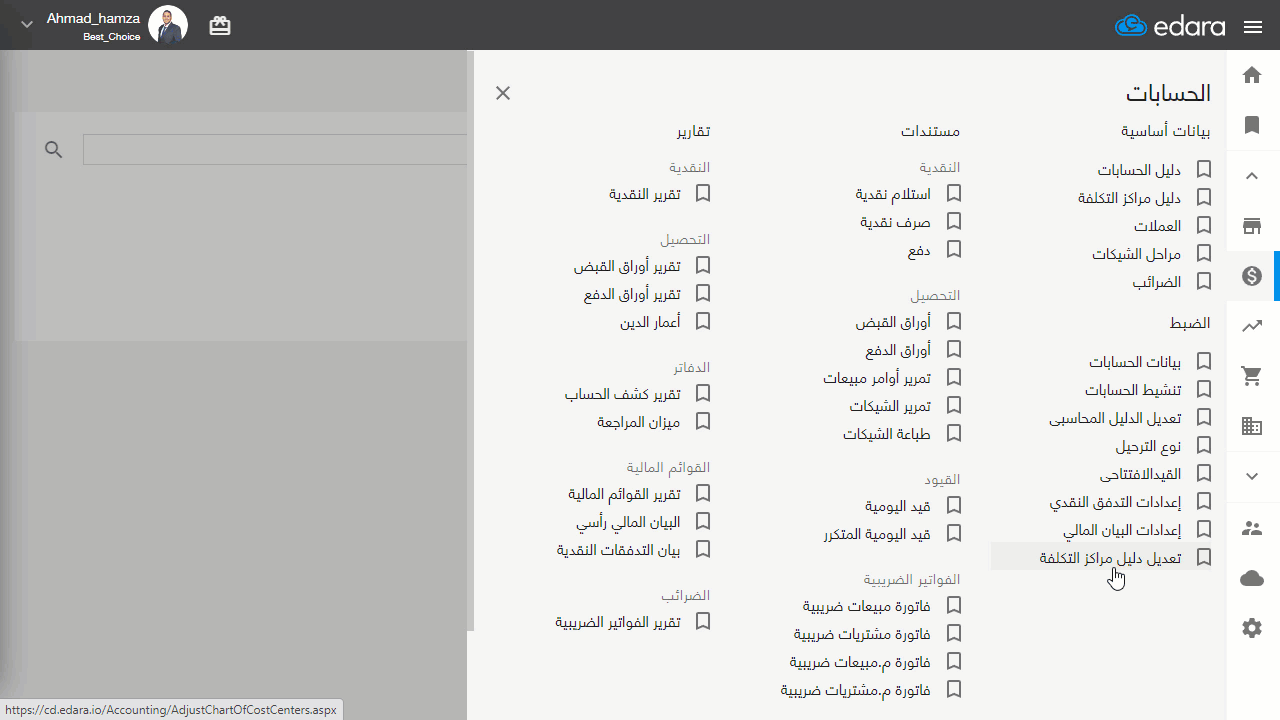This screenshot has height=720, width=1280.
Task: Expand the user account dropdown arrow
Action: coord(27,25)
